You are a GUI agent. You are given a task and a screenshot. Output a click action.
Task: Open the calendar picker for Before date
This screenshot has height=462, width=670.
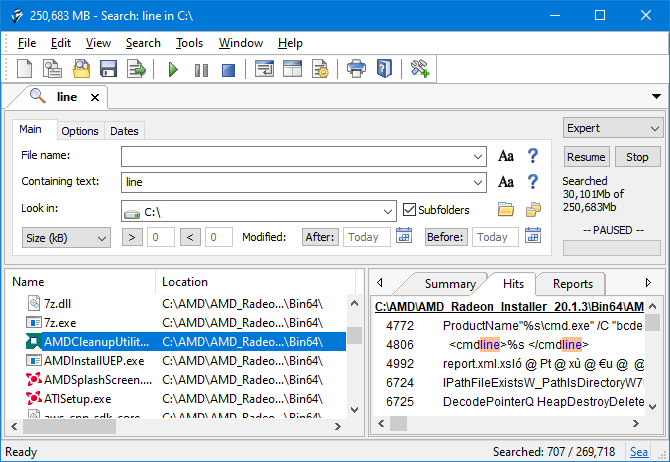click(532, 237)
